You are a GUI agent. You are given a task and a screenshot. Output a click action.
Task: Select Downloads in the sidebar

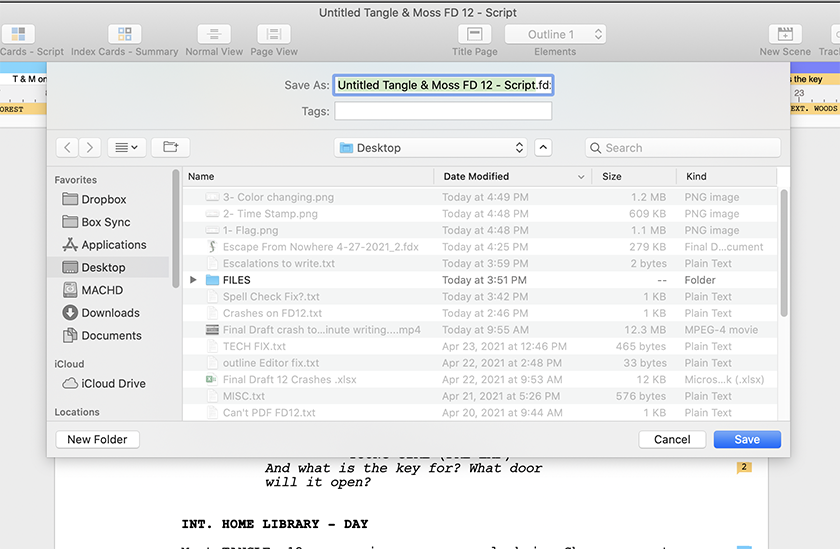tap(110, 313)
